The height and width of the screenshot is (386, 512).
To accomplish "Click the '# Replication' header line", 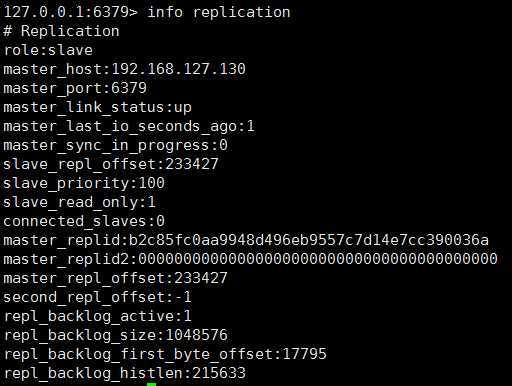I will pos(61,31).
